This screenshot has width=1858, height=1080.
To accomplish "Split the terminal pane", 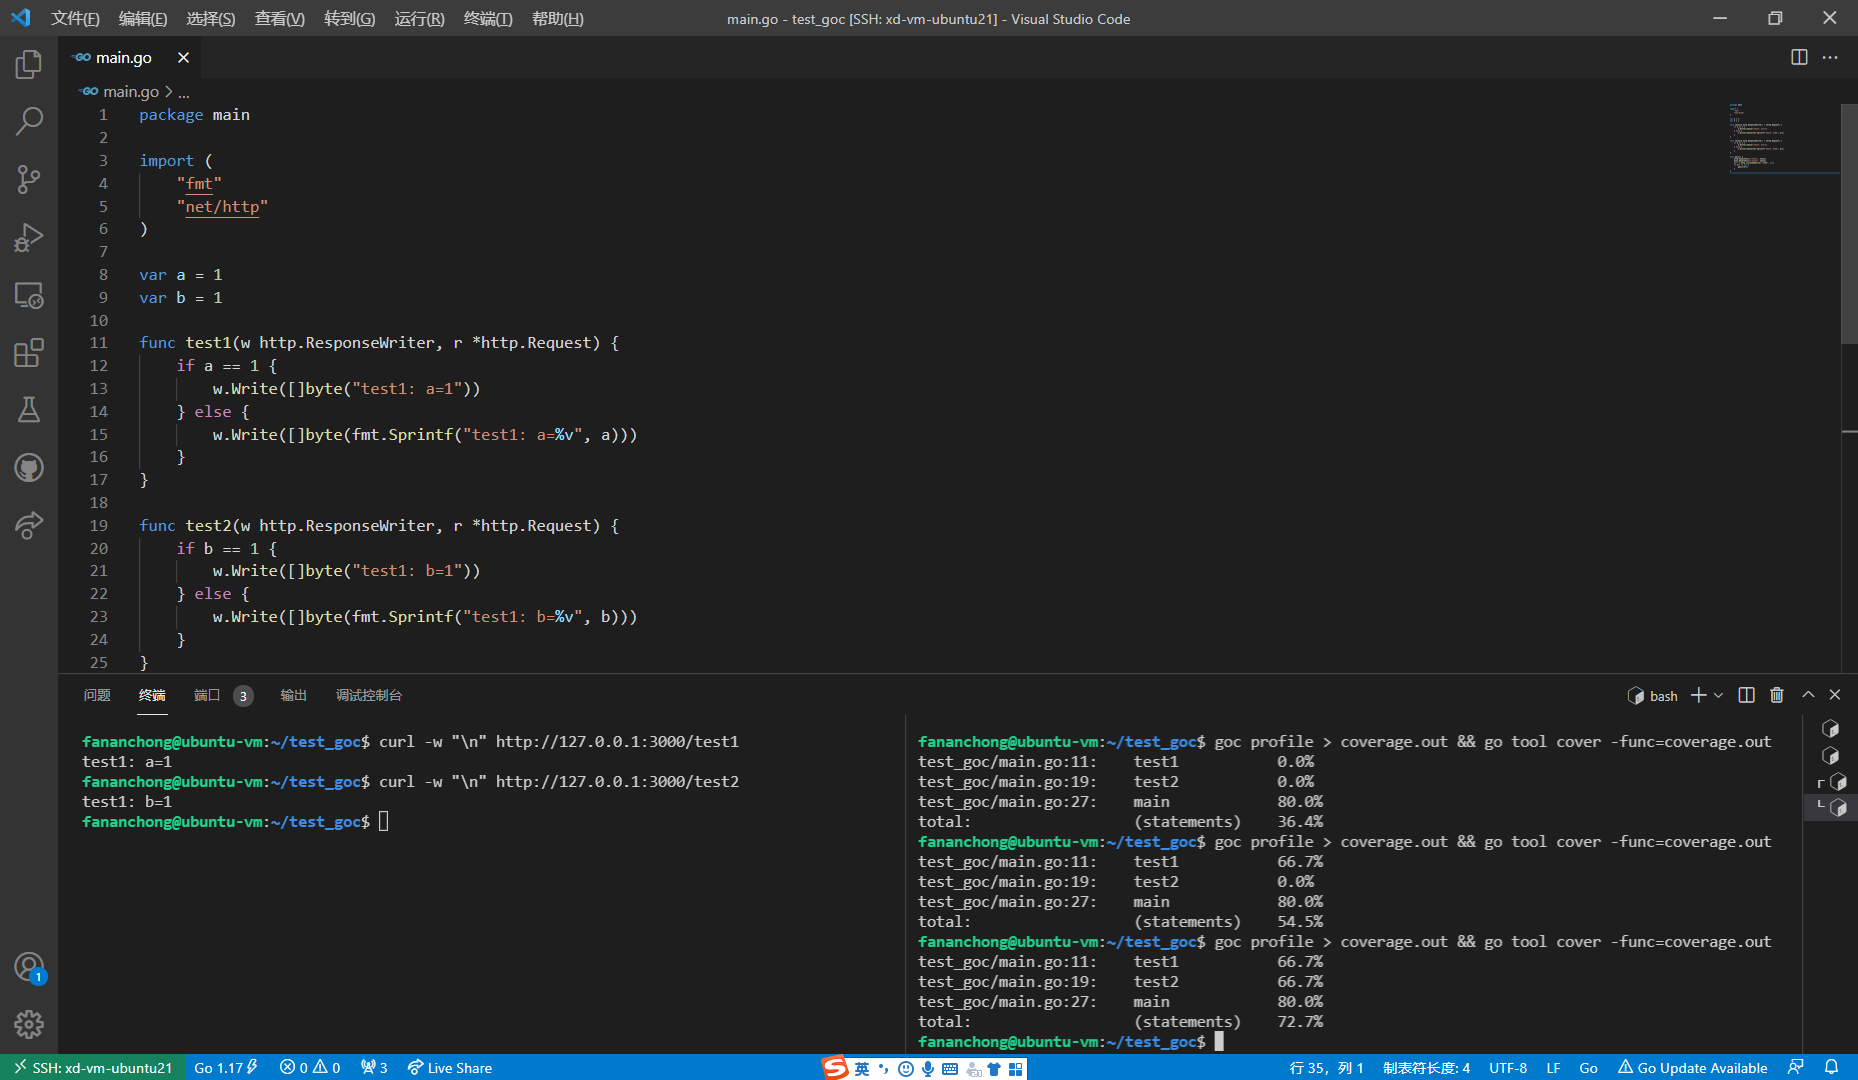I will click(1746, 695).
